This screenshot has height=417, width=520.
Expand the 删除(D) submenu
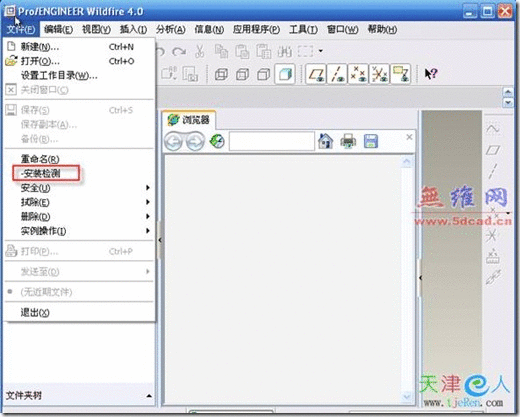tap(79, 217)
